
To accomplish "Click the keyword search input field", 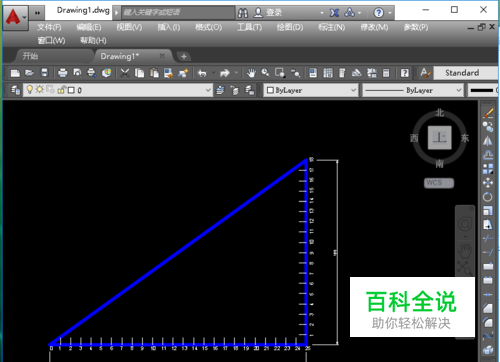I will (178, 13).
